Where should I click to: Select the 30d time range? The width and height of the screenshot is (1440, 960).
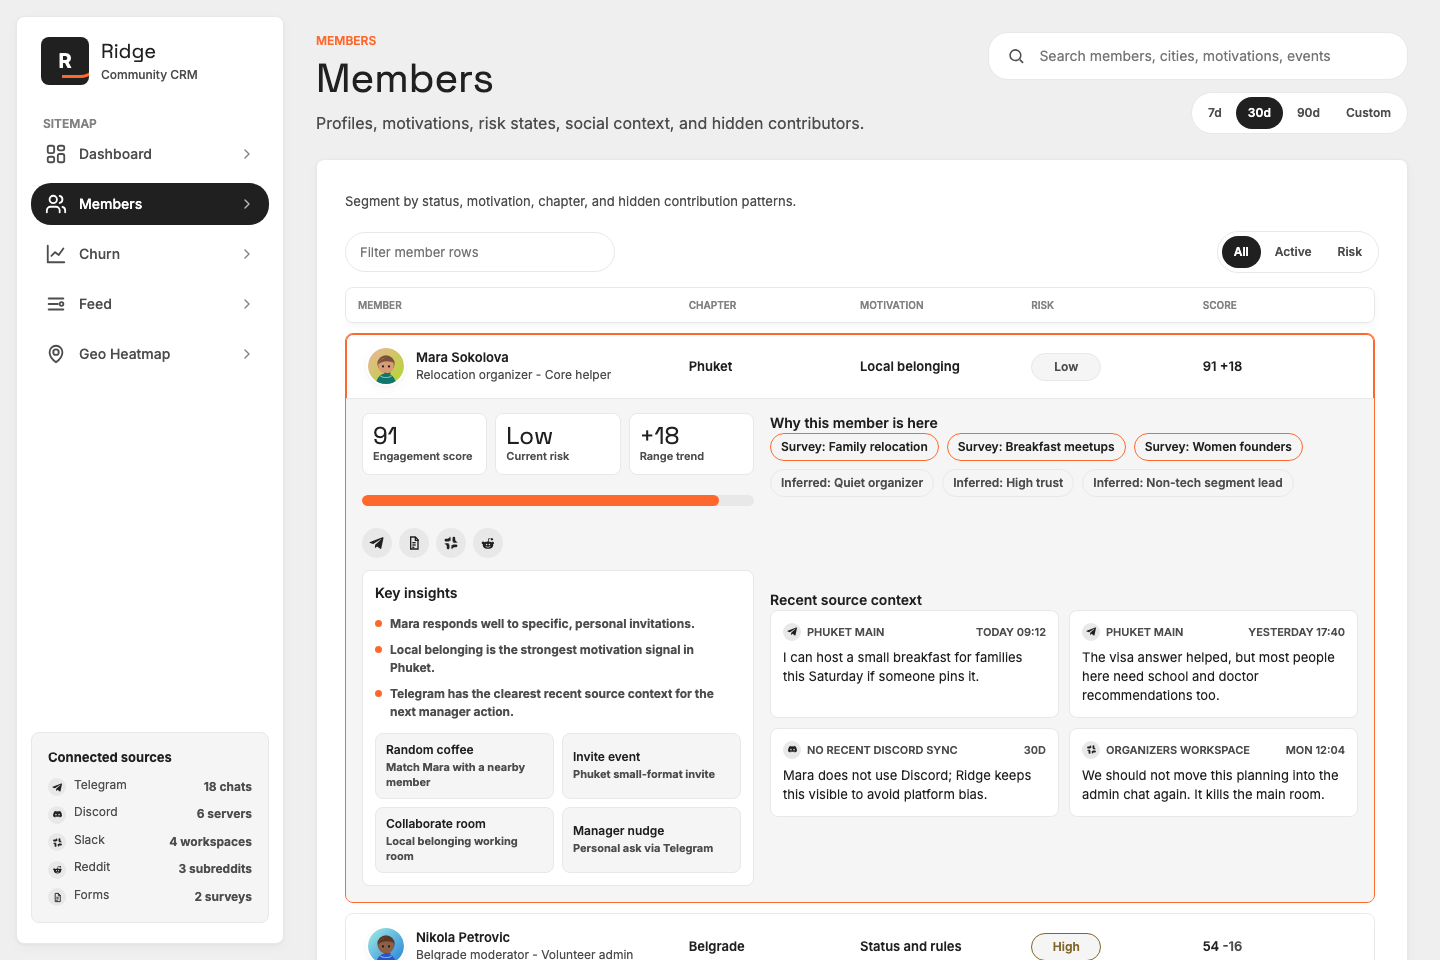tap(1259, 113)
